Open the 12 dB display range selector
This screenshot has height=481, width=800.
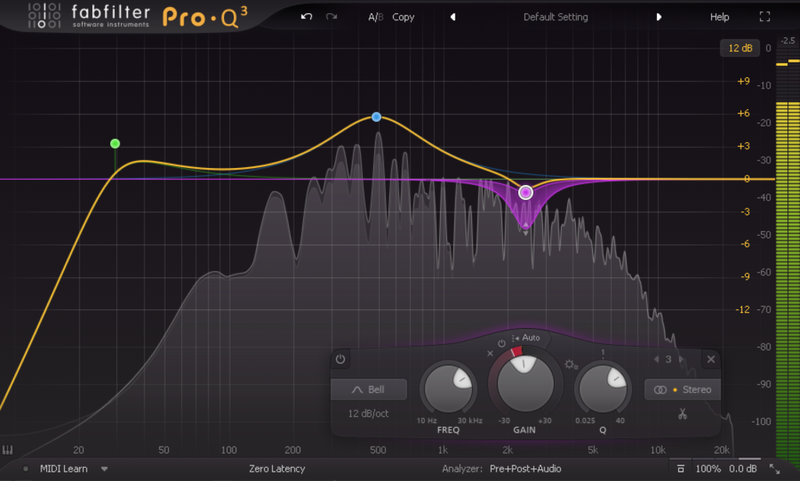click(740, 48)
